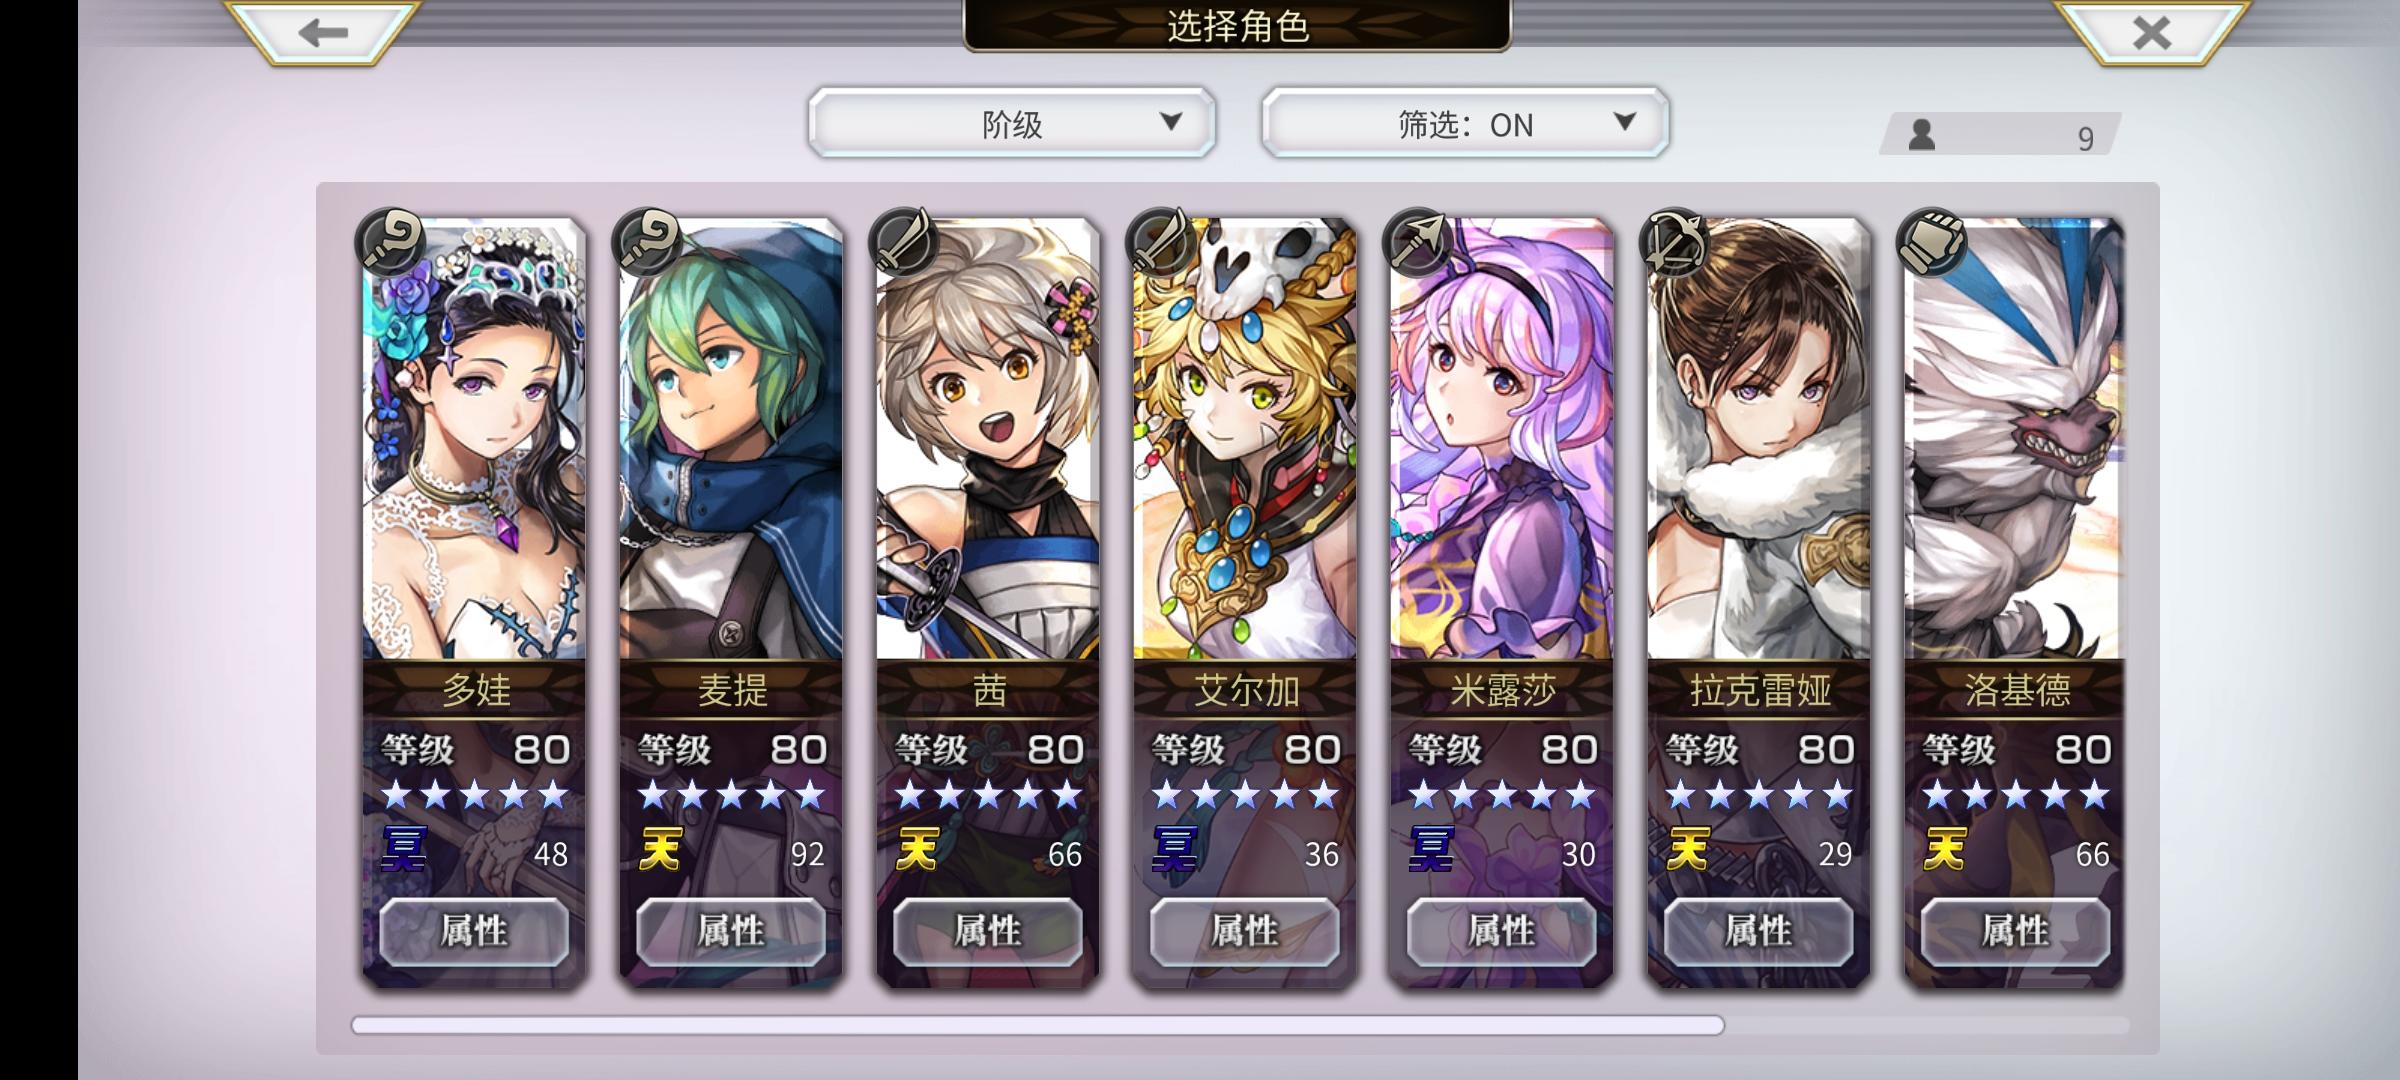The width and height of the screenshot is (2400, 1080).
Task: Open 属性 for 艾尔加
Action: 1245,931
